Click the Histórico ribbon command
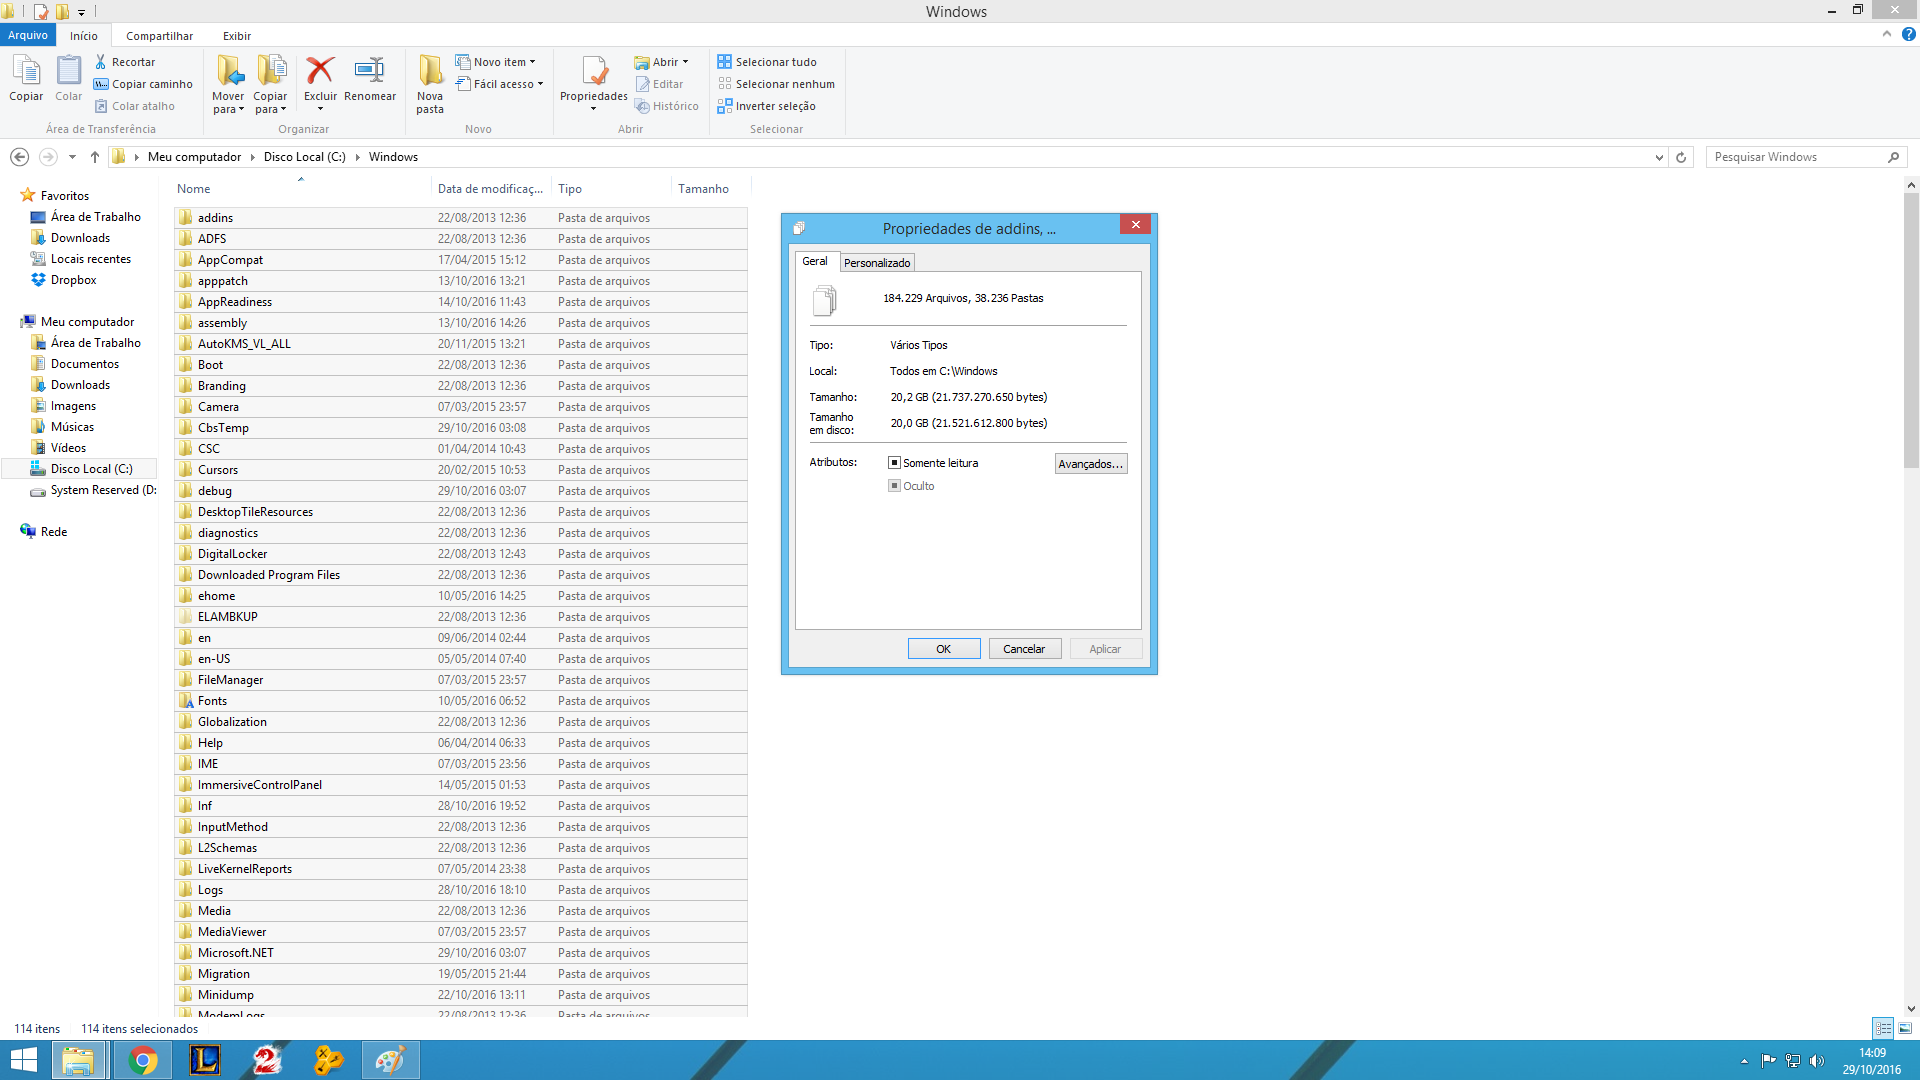Image resolution: width=1920 pixels, height=1083 pixels. (x=666, y=106)
